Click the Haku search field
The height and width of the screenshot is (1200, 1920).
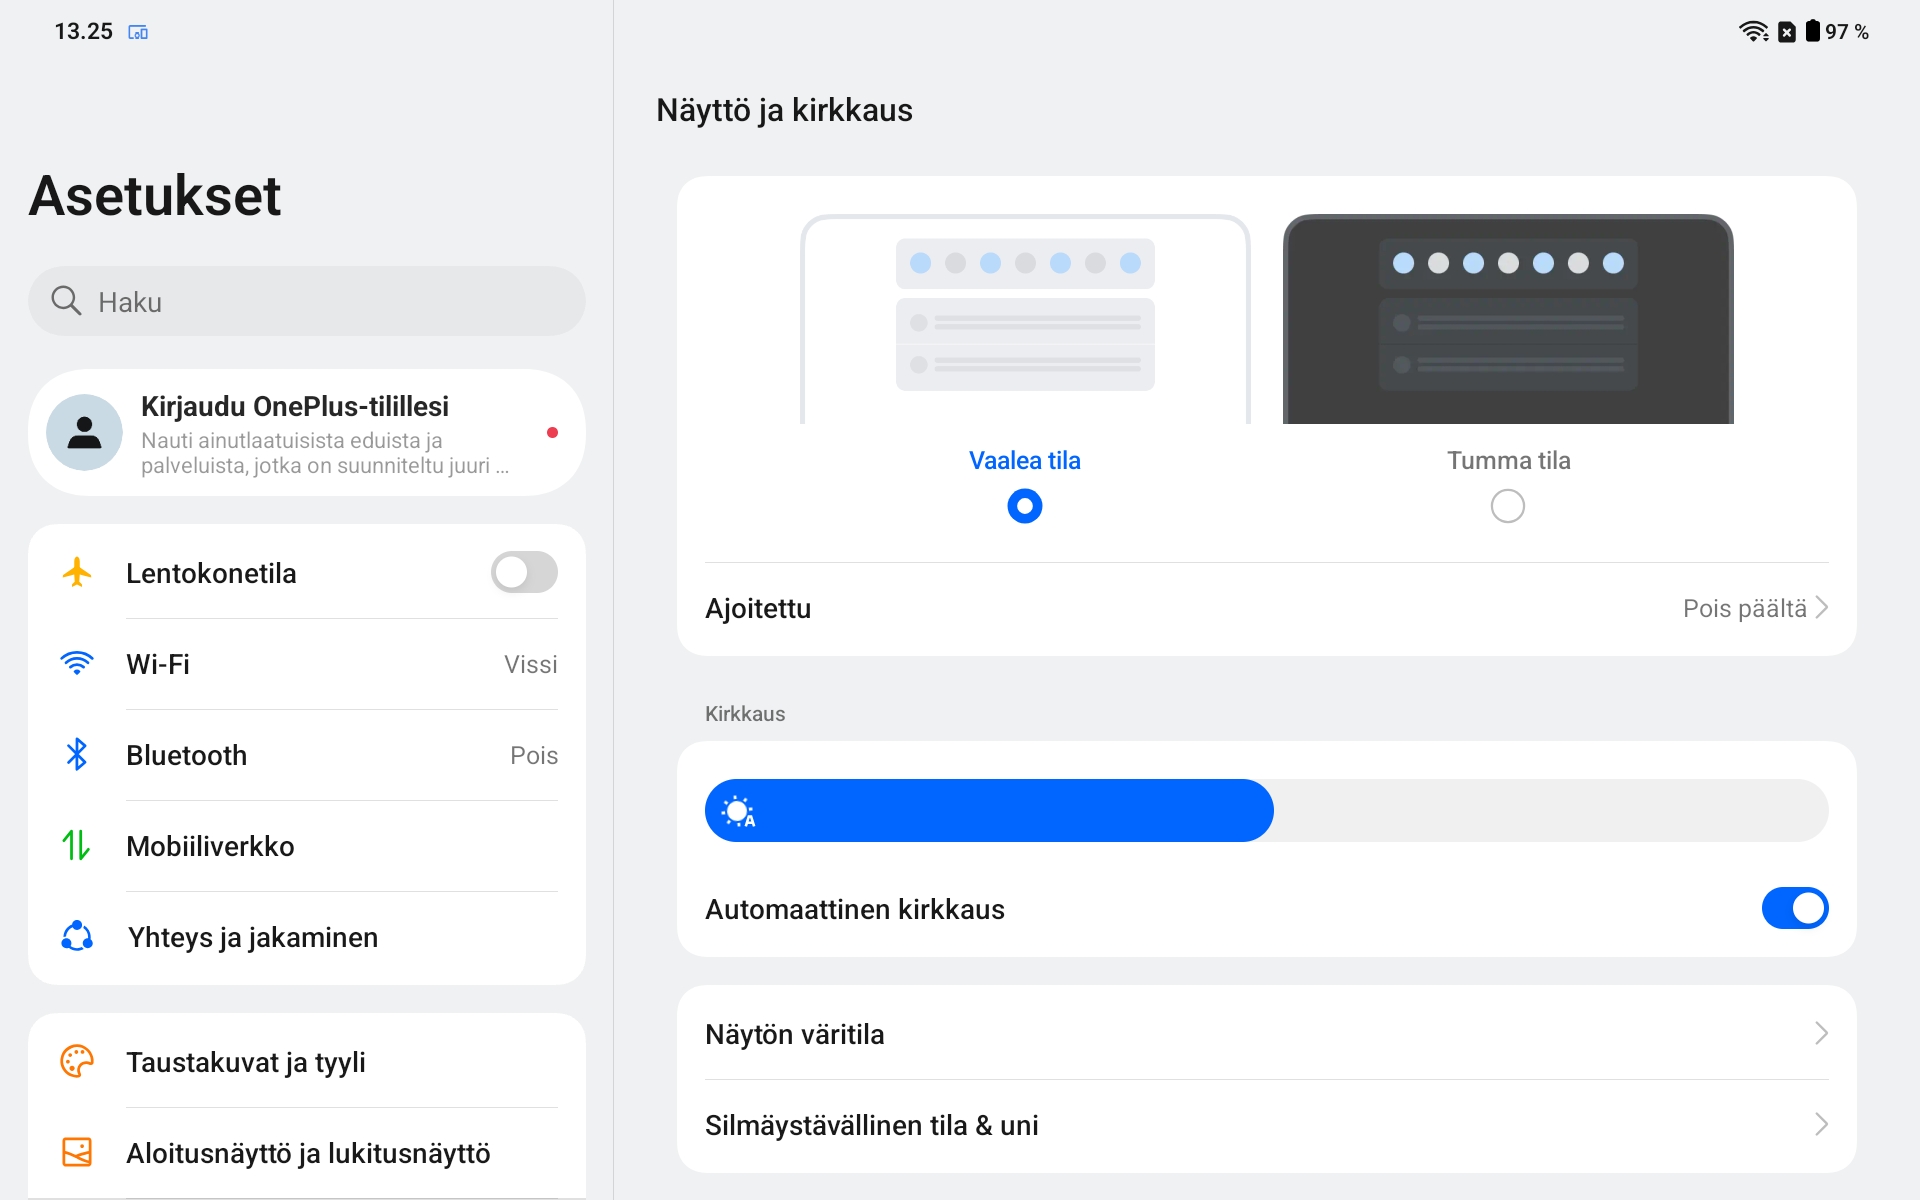307,301
